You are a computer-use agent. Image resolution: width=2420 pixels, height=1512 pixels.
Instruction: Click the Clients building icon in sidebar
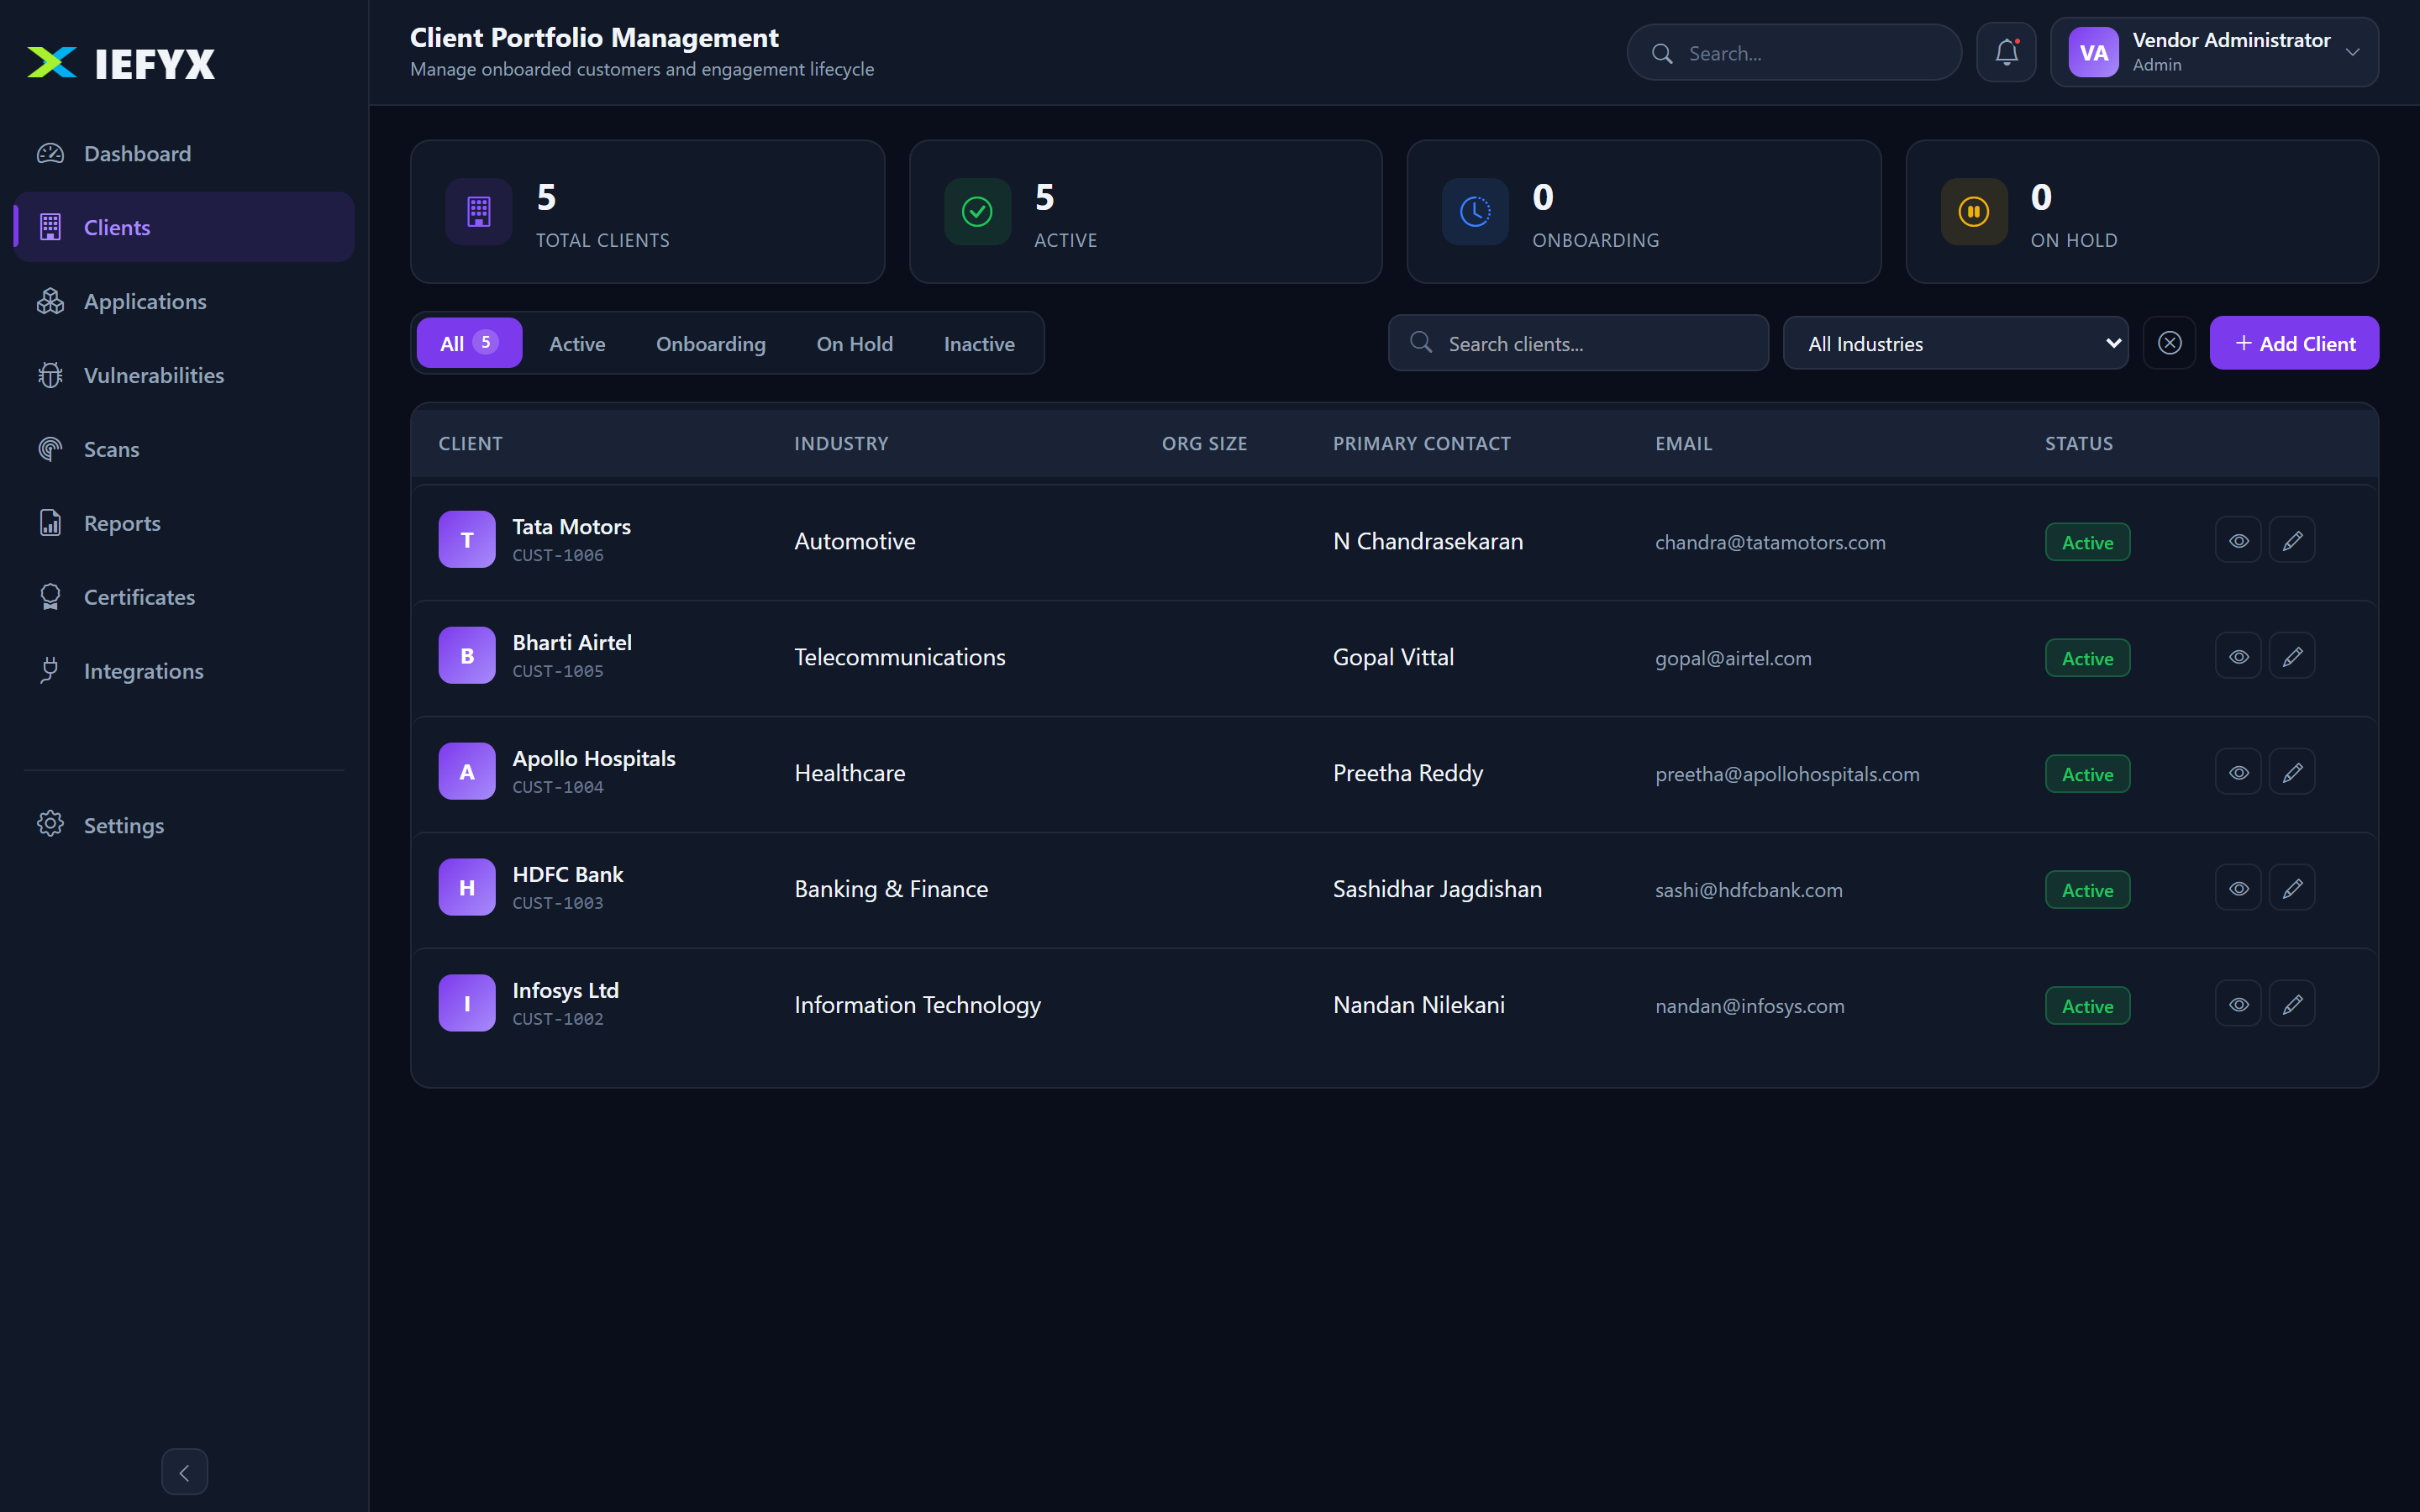coord(50,227)
